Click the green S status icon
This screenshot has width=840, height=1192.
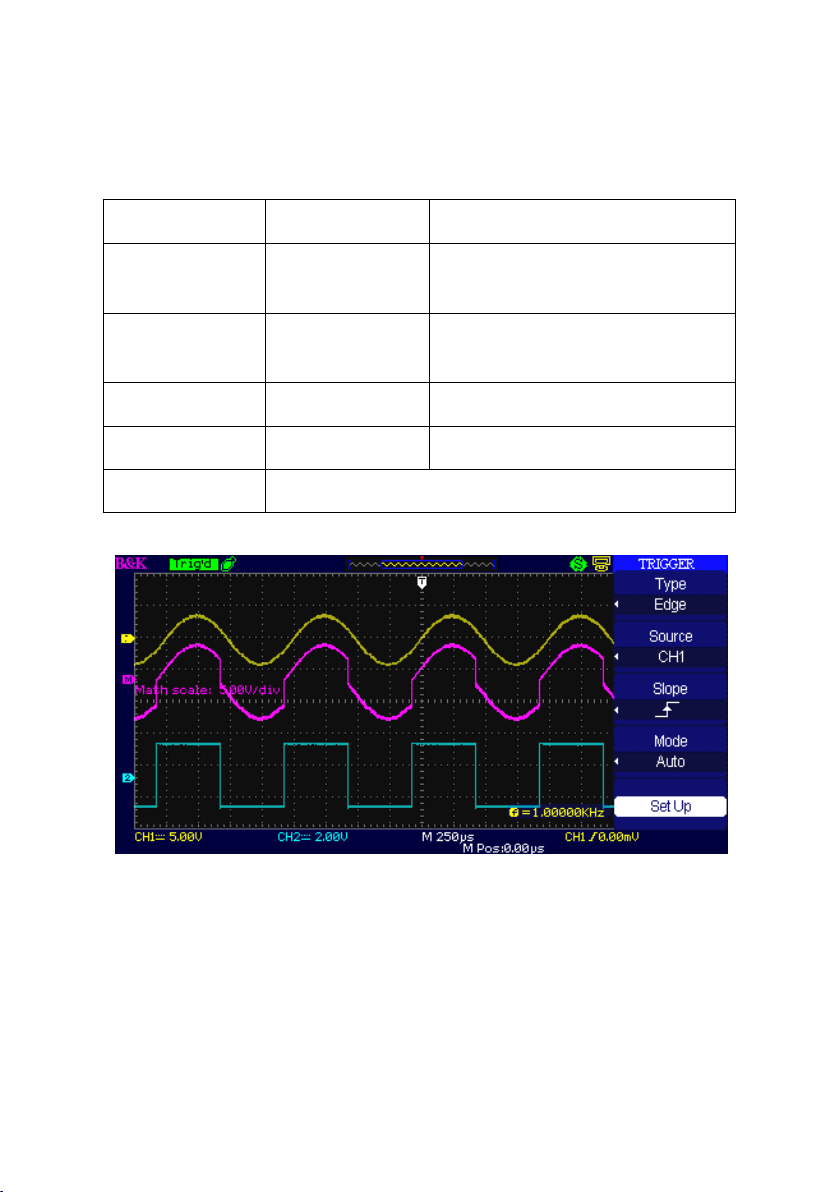point(578,563)
